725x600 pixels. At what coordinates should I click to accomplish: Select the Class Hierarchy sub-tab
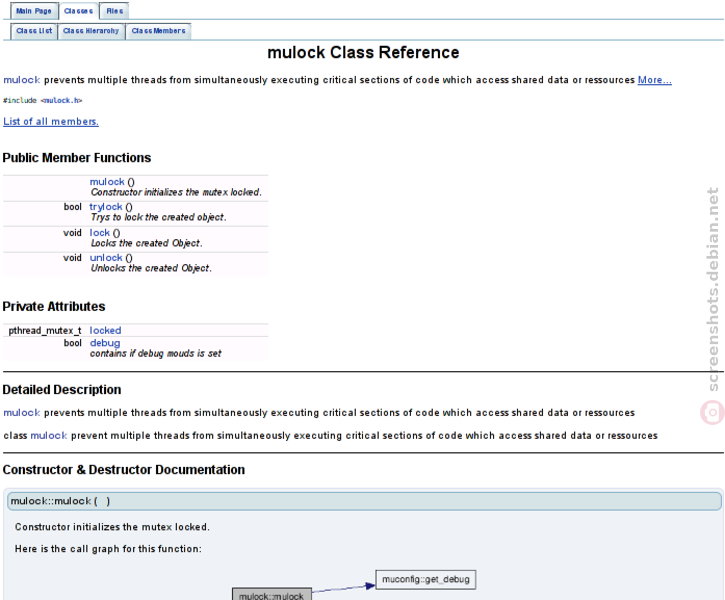(x=91, y=31)
